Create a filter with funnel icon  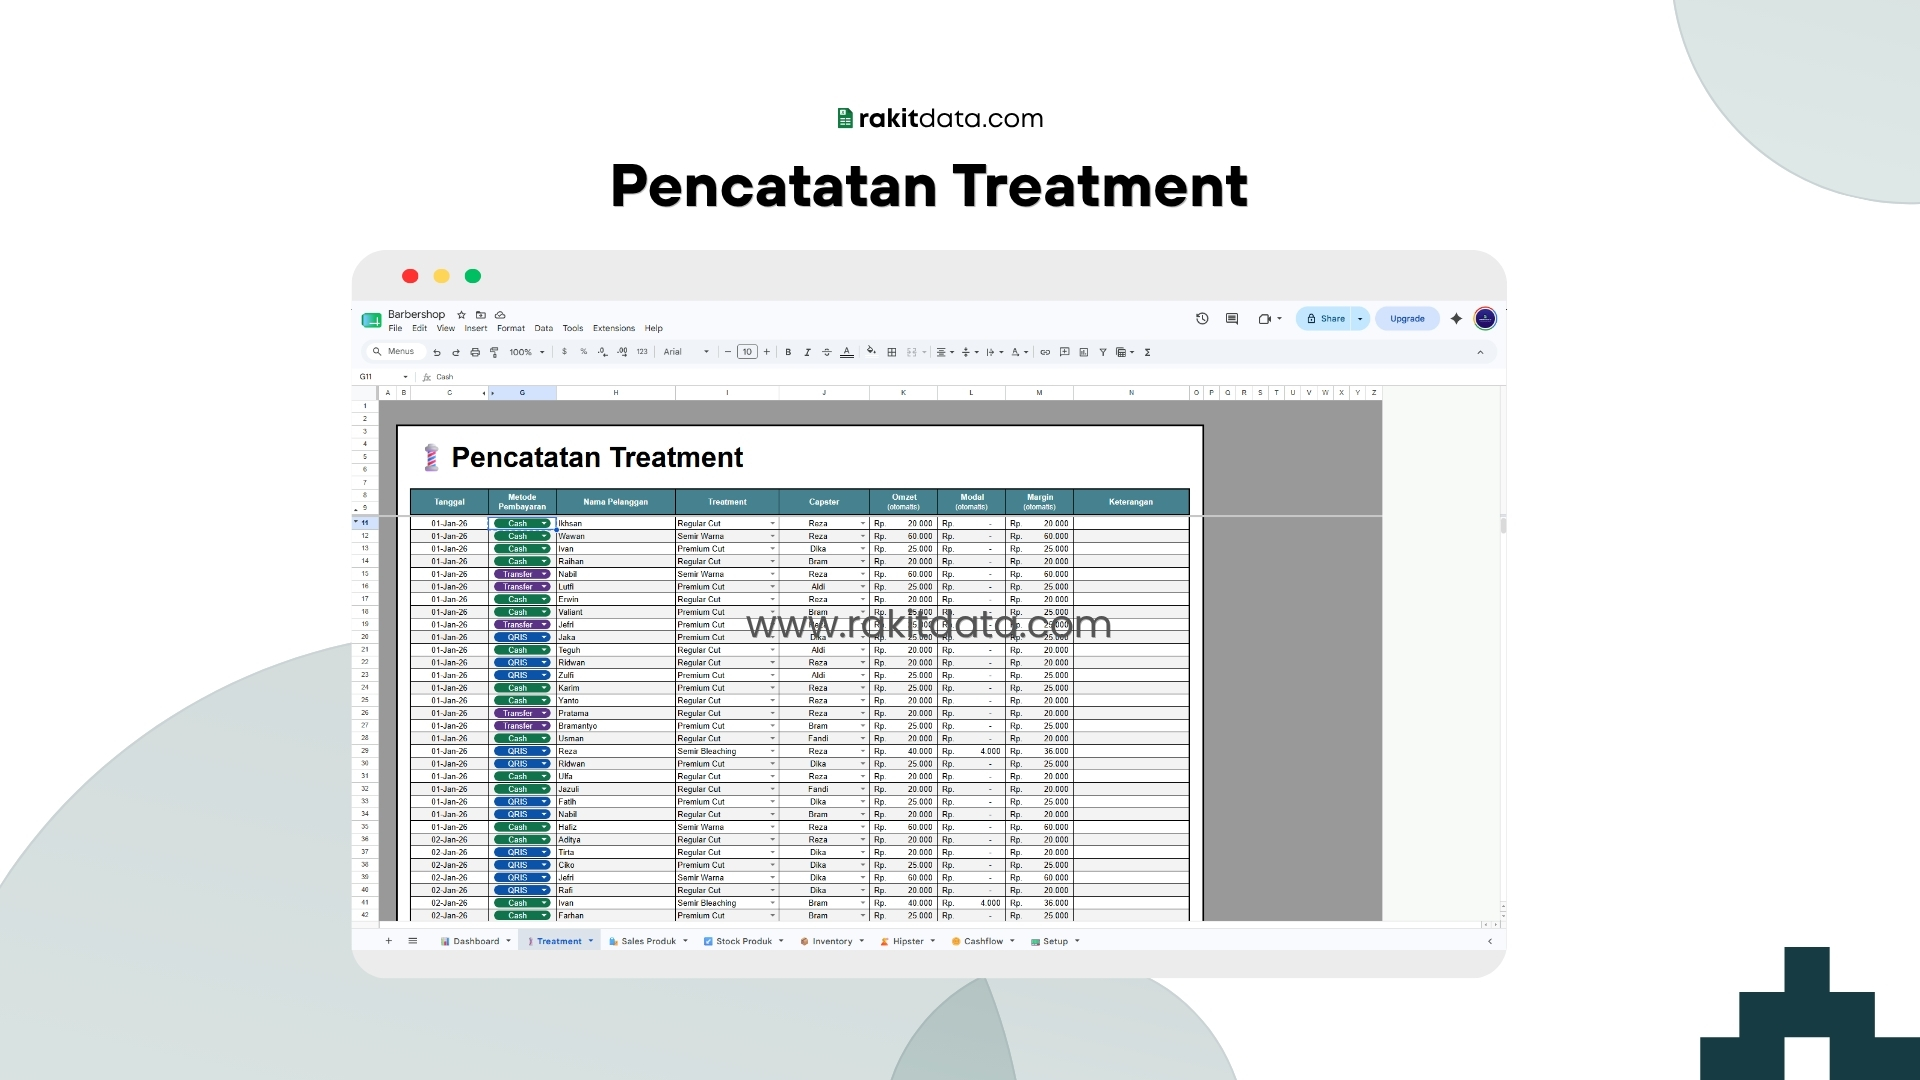pyautogui.click(x=1103, y=352)
